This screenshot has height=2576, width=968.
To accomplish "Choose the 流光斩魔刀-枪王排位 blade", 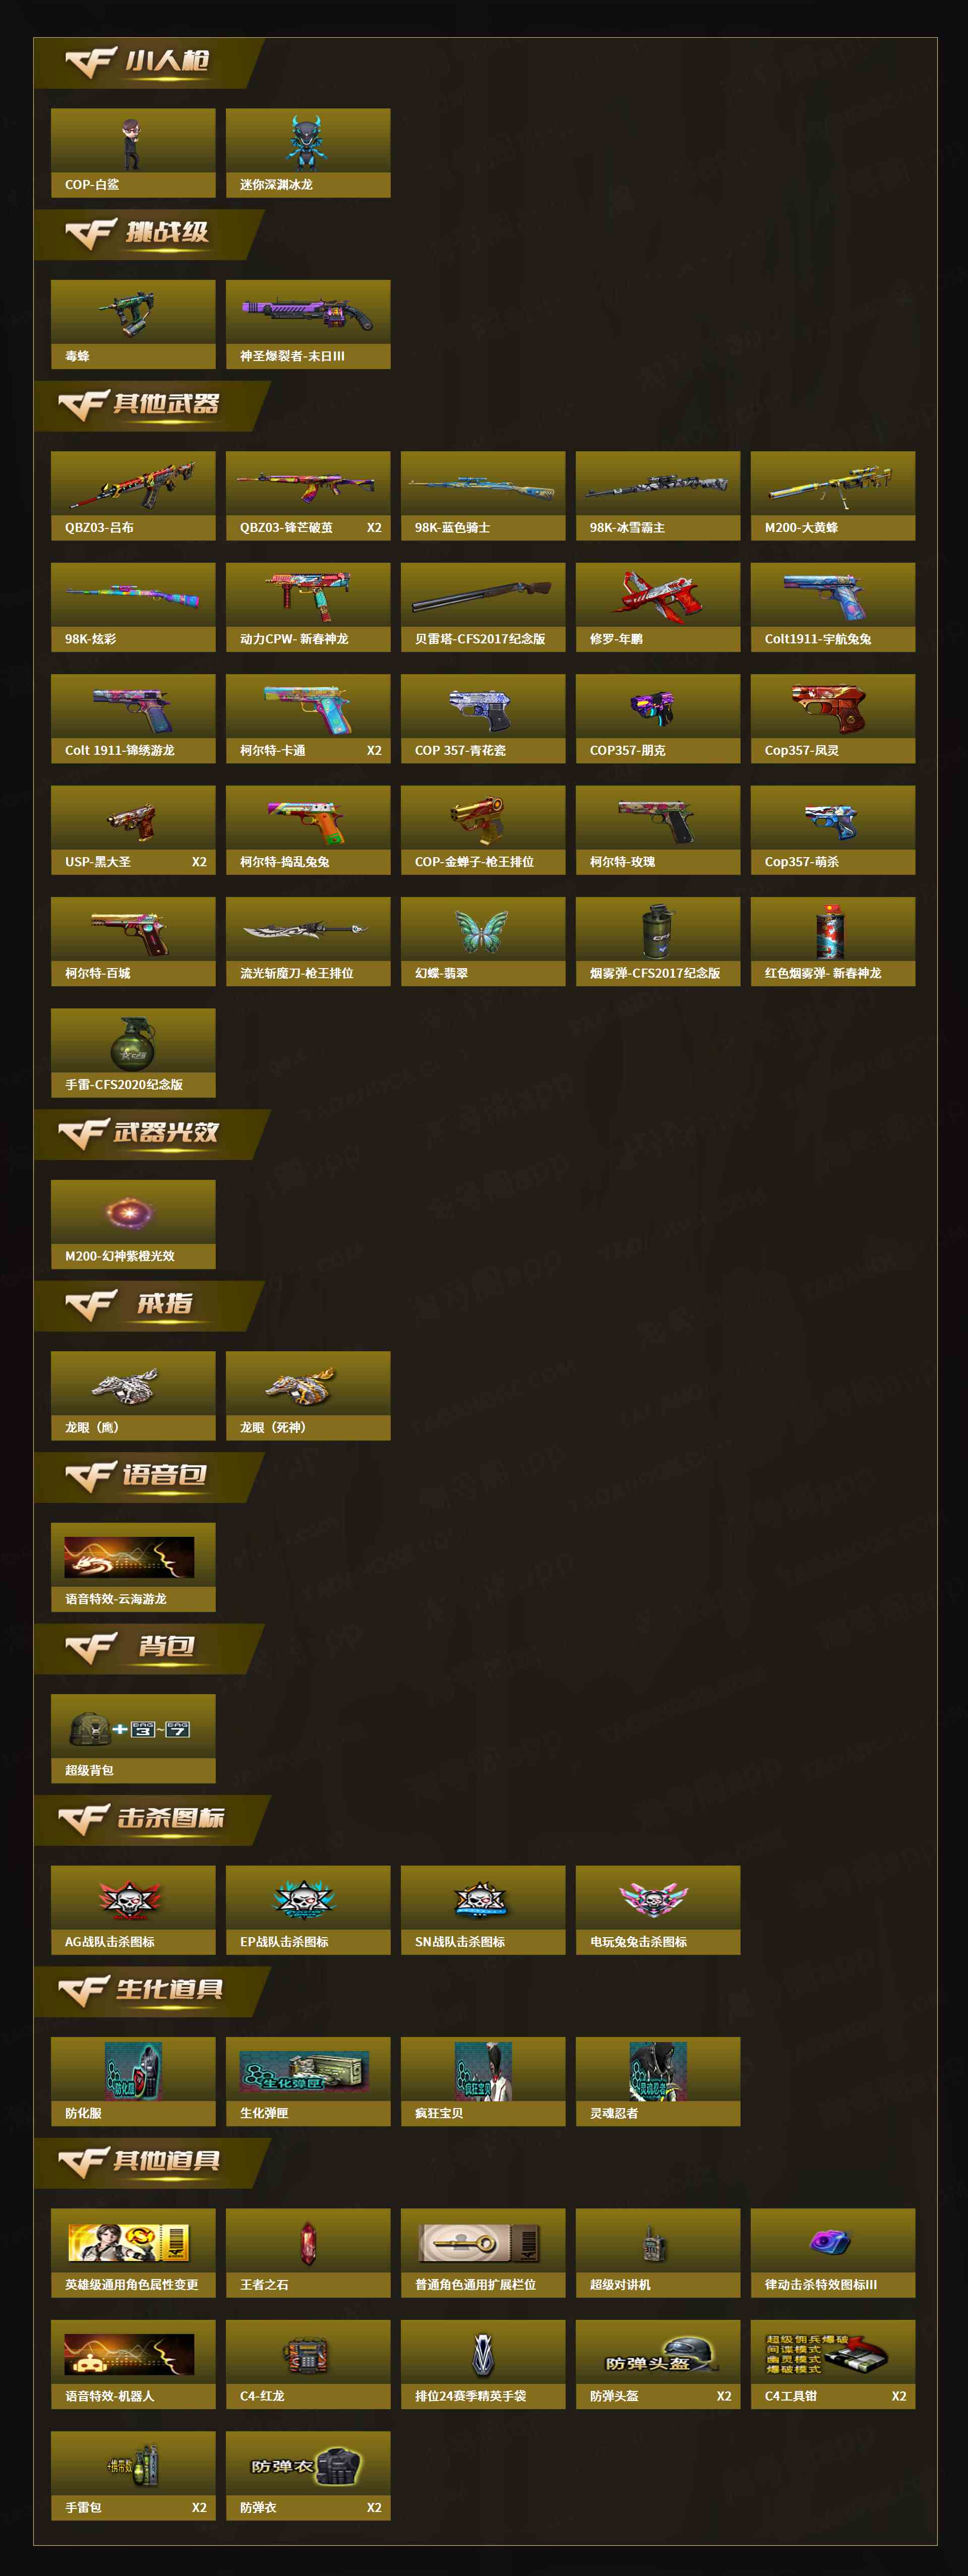I will point(308,941).
